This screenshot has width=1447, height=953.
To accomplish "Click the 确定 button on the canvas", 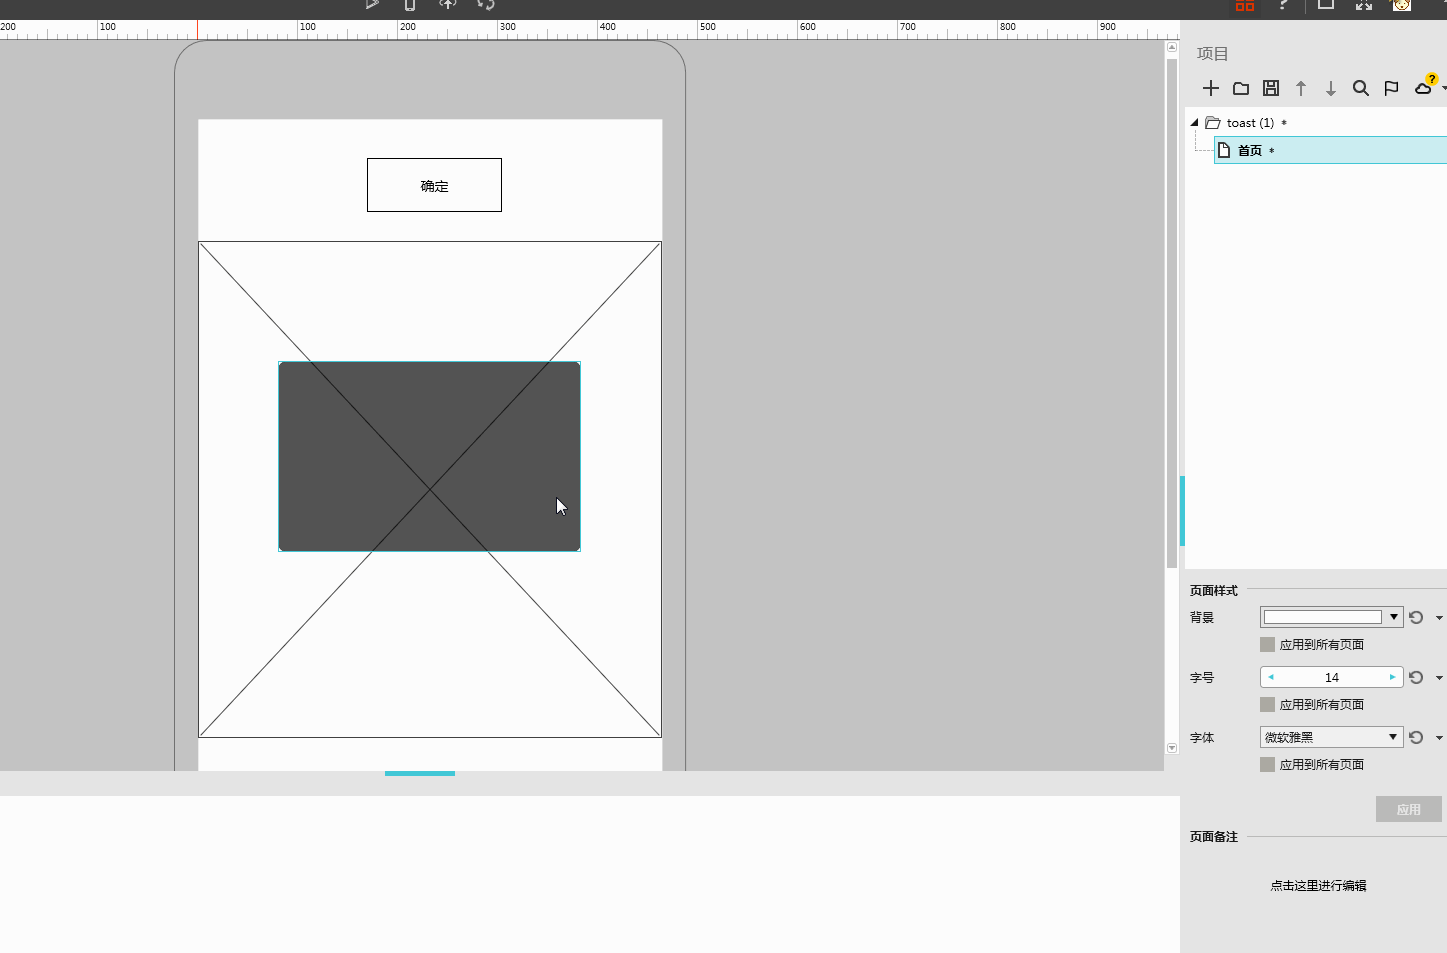I will point(434,185).
